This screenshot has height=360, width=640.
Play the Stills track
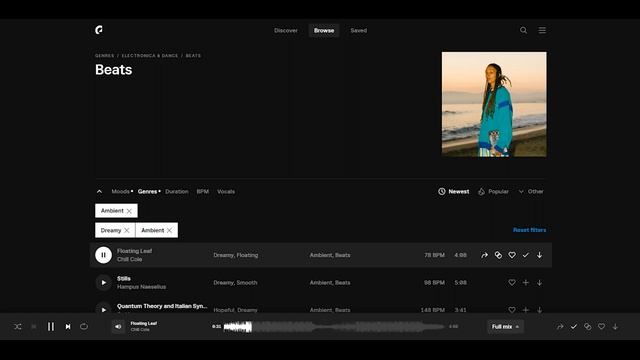coord(103,282)
